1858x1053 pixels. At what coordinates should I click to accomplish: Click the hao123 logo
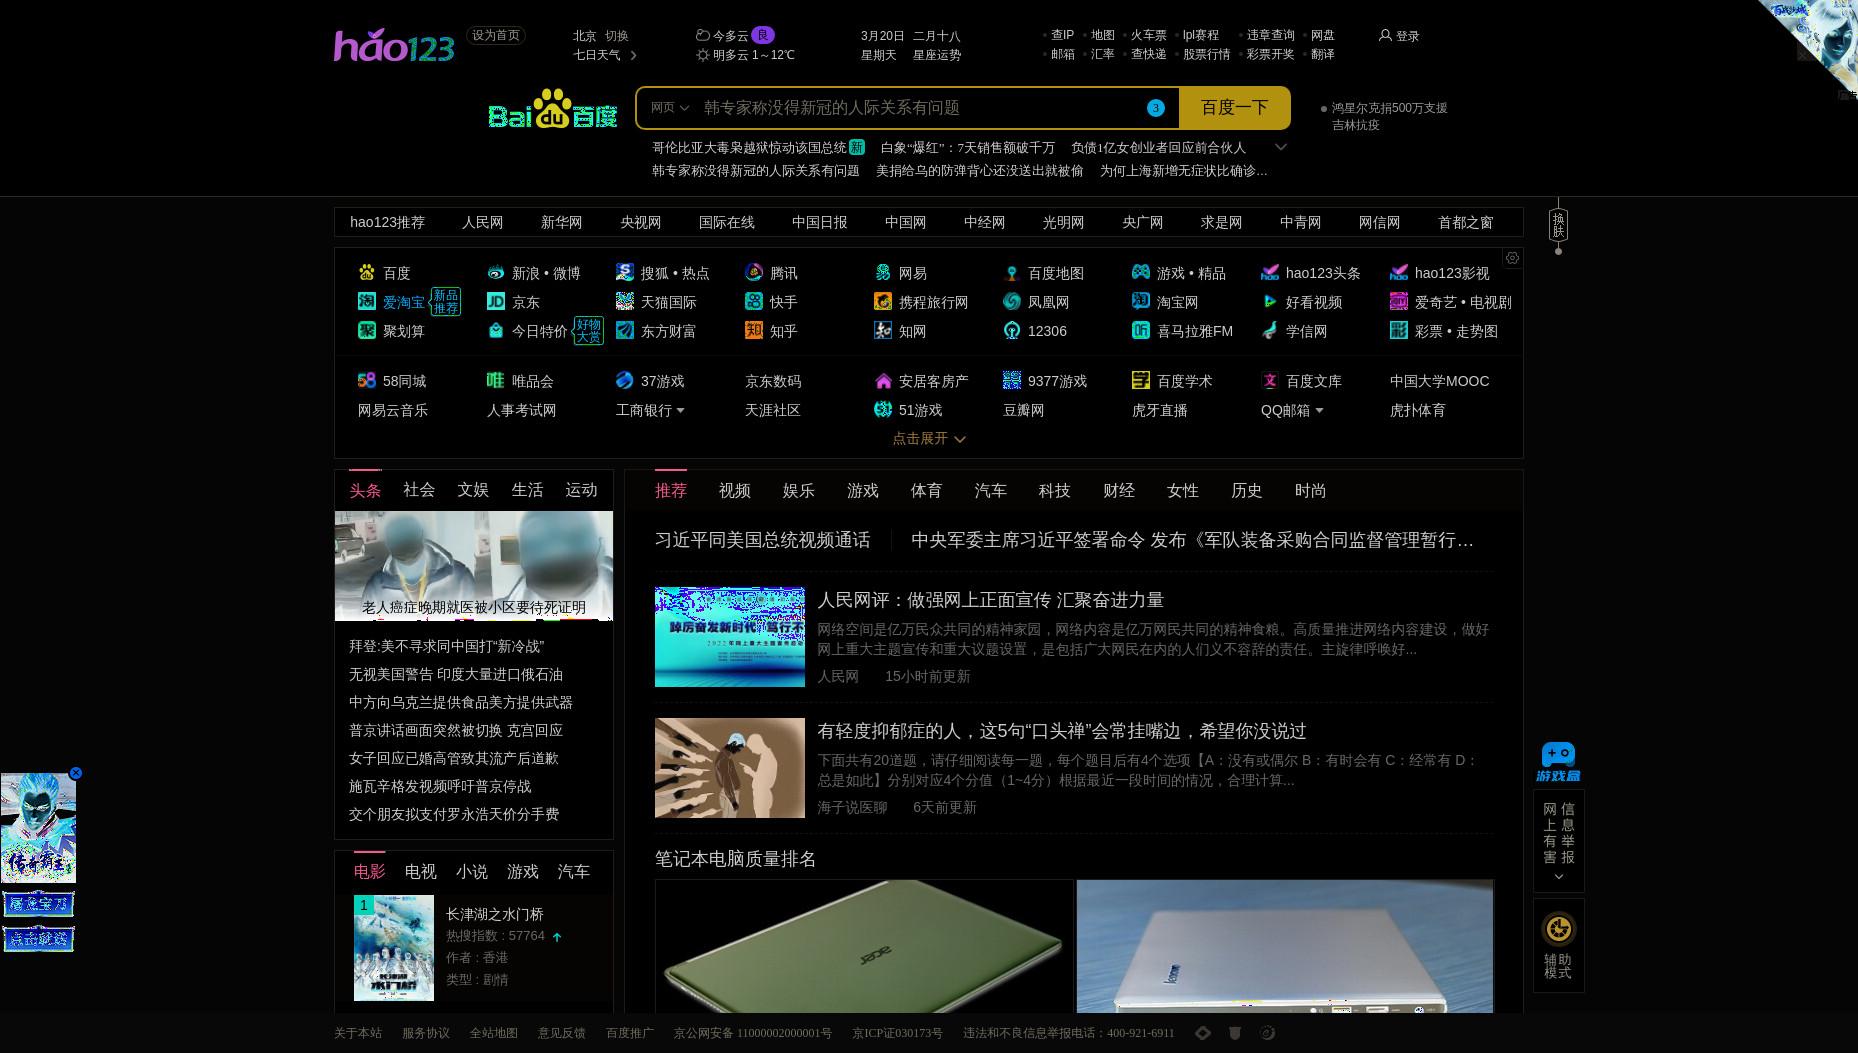click(394, 46)
